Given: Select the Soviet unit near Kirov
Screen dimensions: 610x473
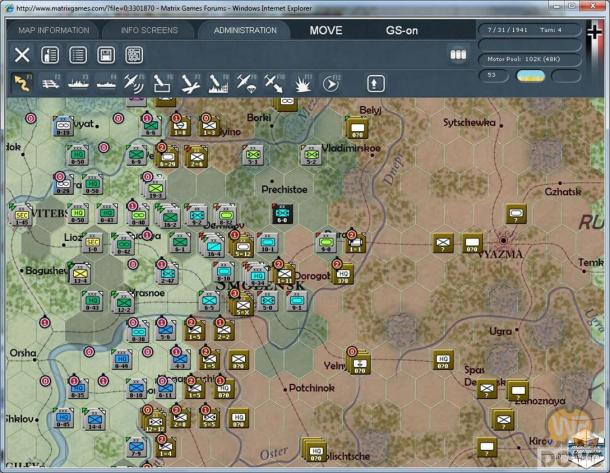Looking at the screenshot, I should 487,448.
